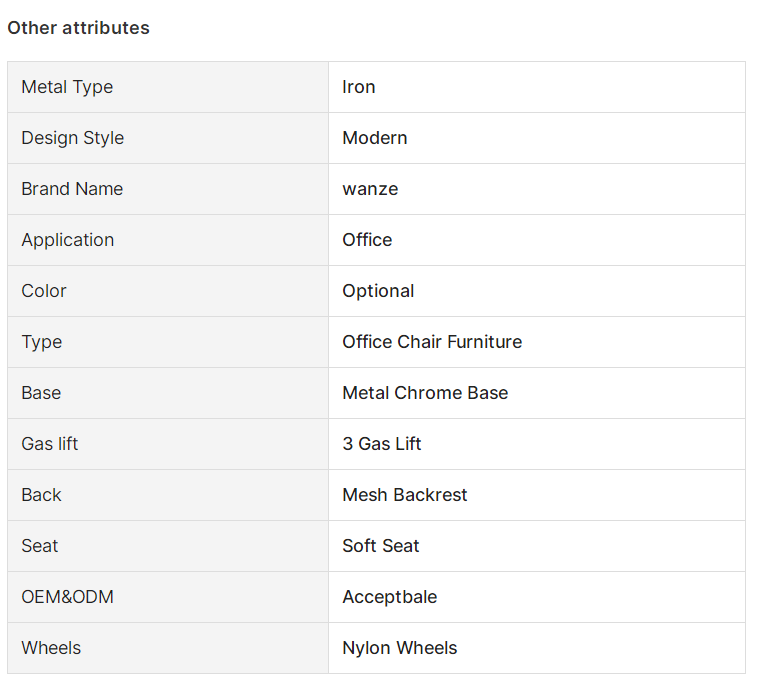
Task: Click the Other attributes heading
Action: click(x=78, y=28)
